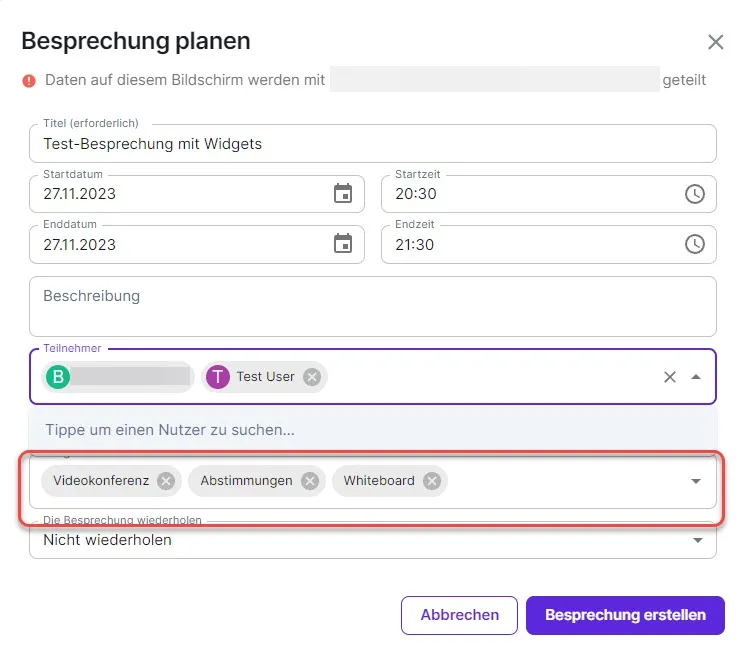The image size is (745, 657).
Task: Click the Endzeit value 21:30
Action: click(415, 245)
